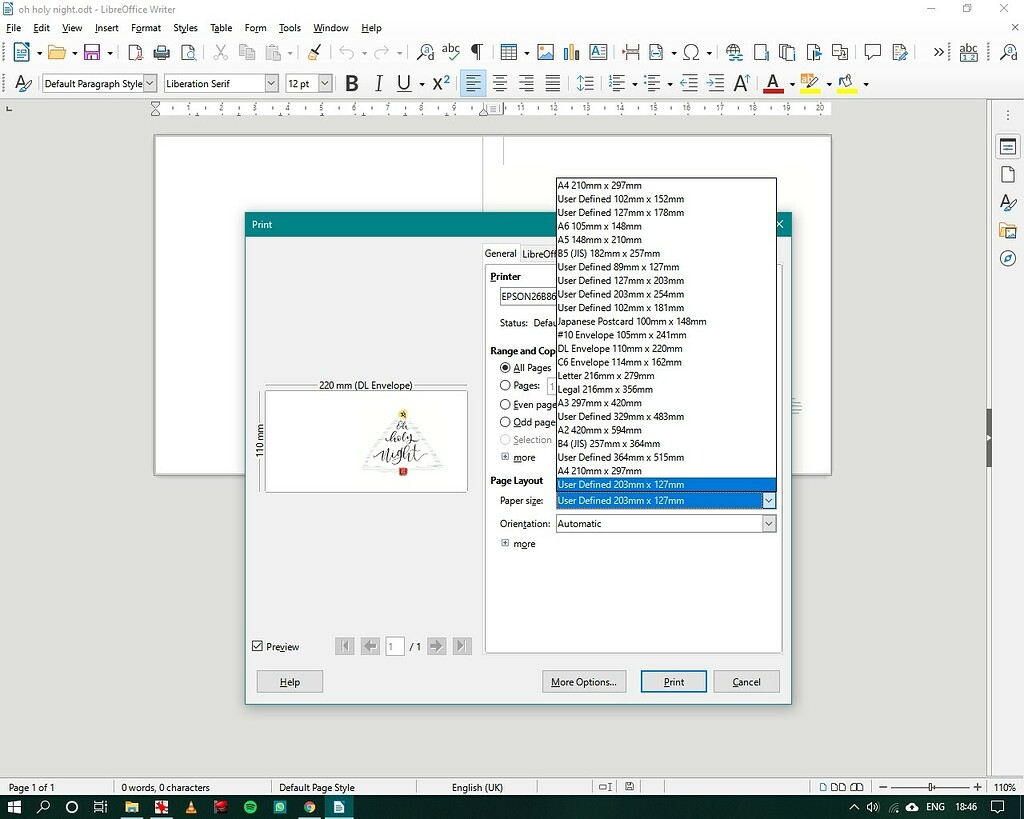Apply Bold formatting
Viewport: 1024px width, 819px height.
(x=351, y=84)
